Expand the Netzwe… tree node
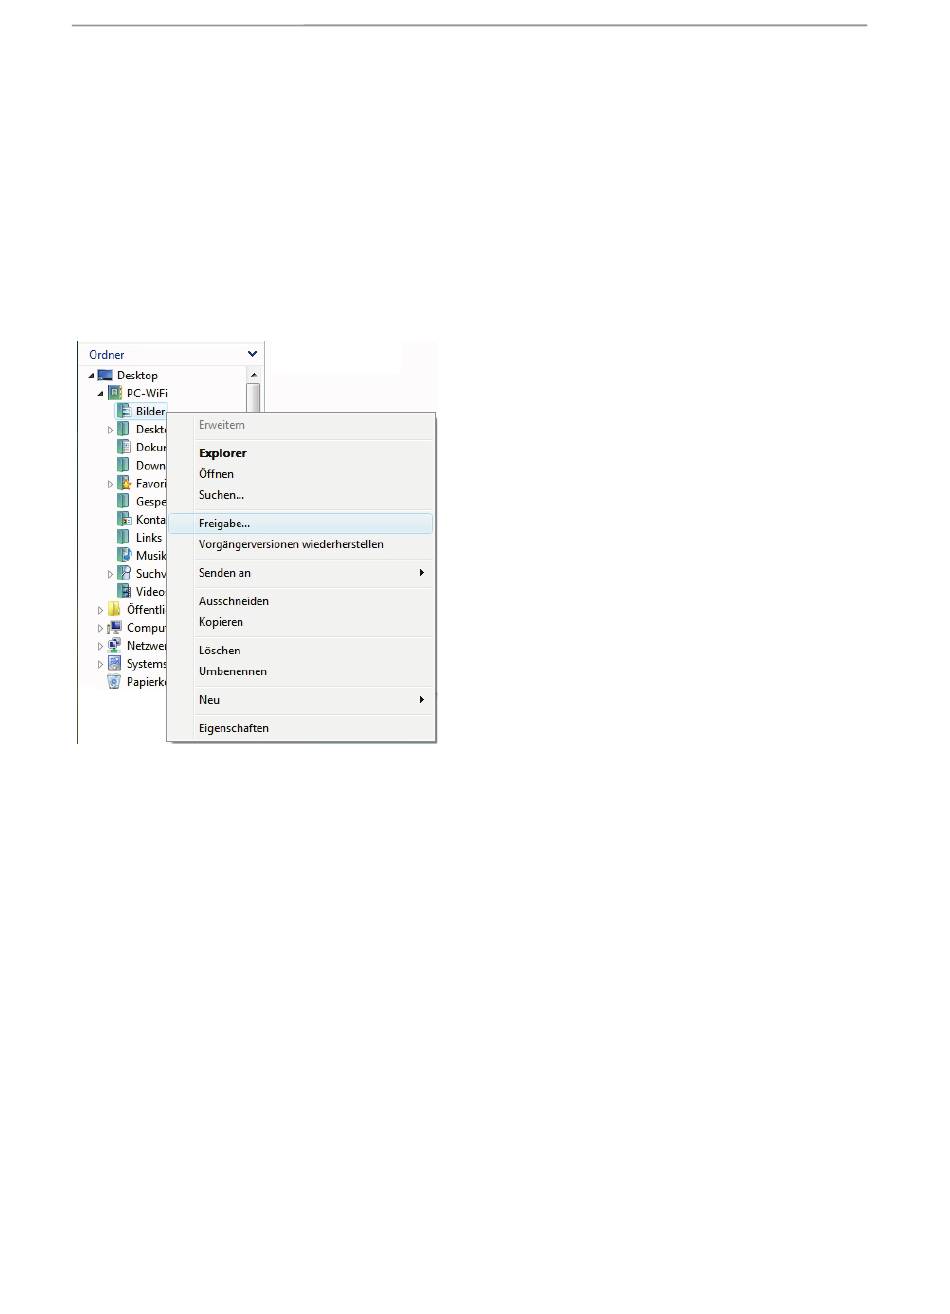This screenshot has width=950, height=1314. [101, 646]
